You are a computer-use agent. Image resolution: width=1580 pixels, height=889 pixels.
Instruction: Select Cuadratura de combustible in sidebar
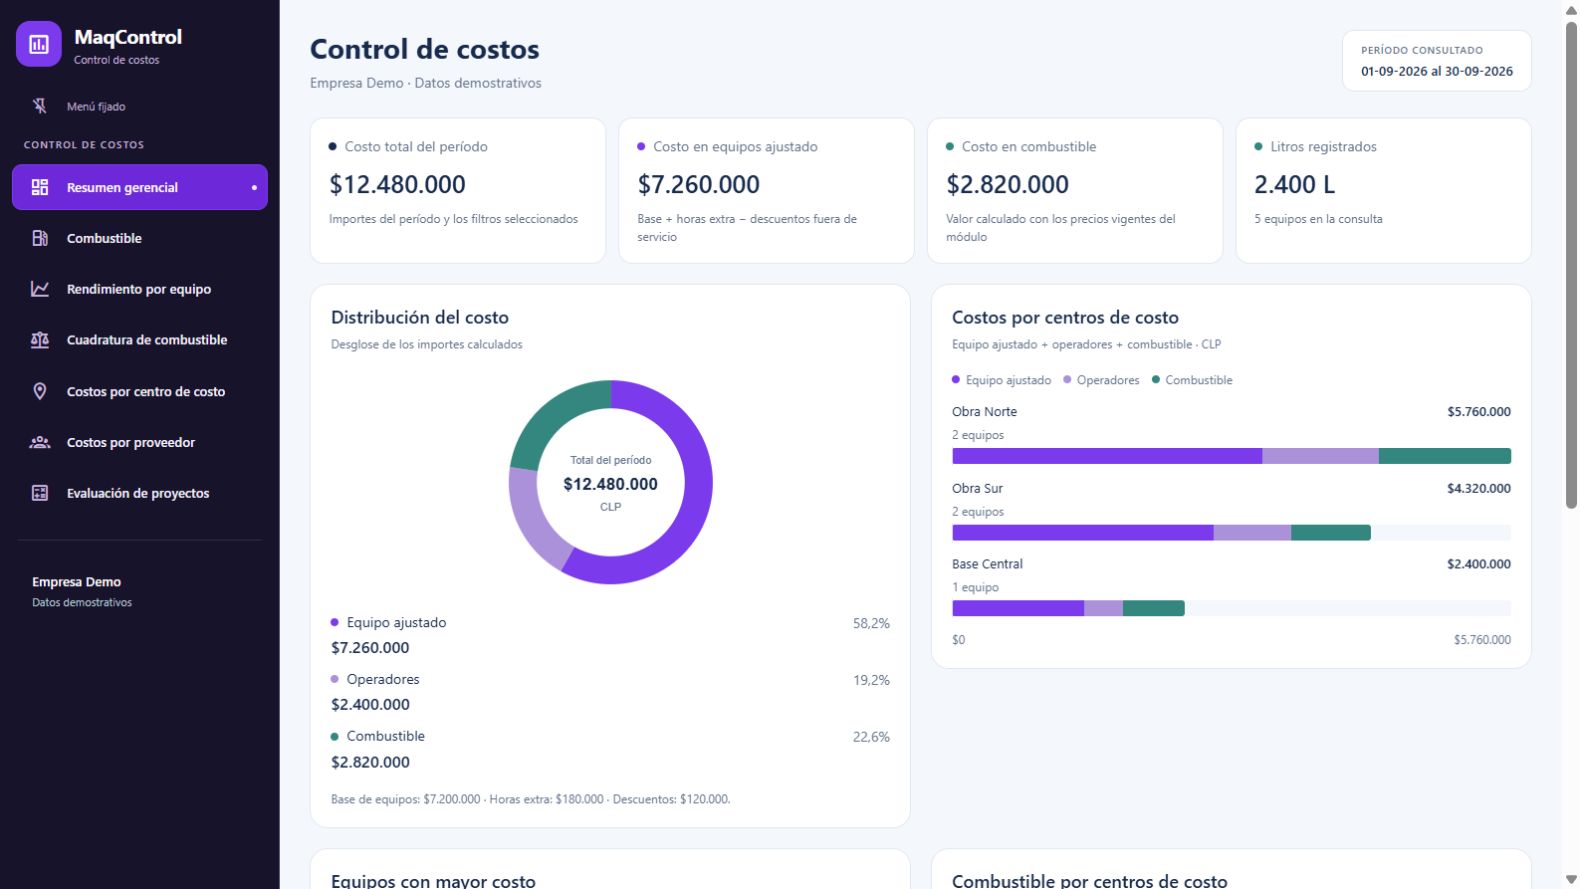[140, 340]
